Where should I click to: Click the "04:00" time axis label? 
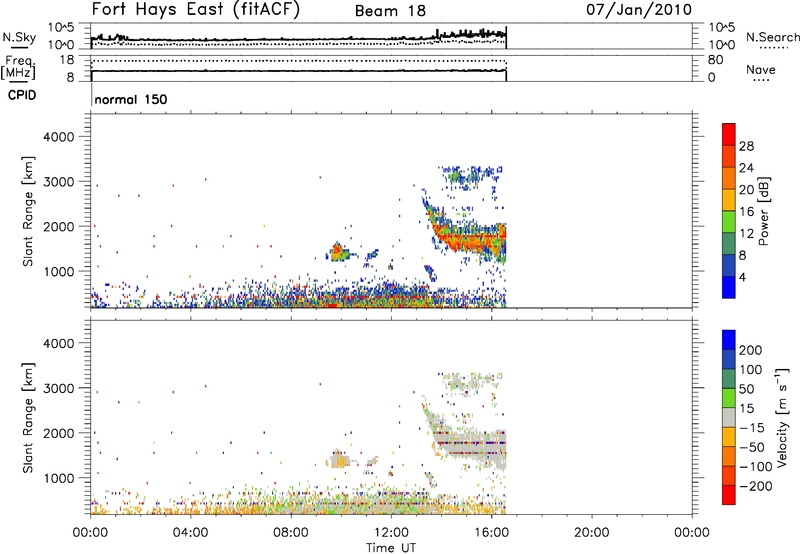[191, 533]
